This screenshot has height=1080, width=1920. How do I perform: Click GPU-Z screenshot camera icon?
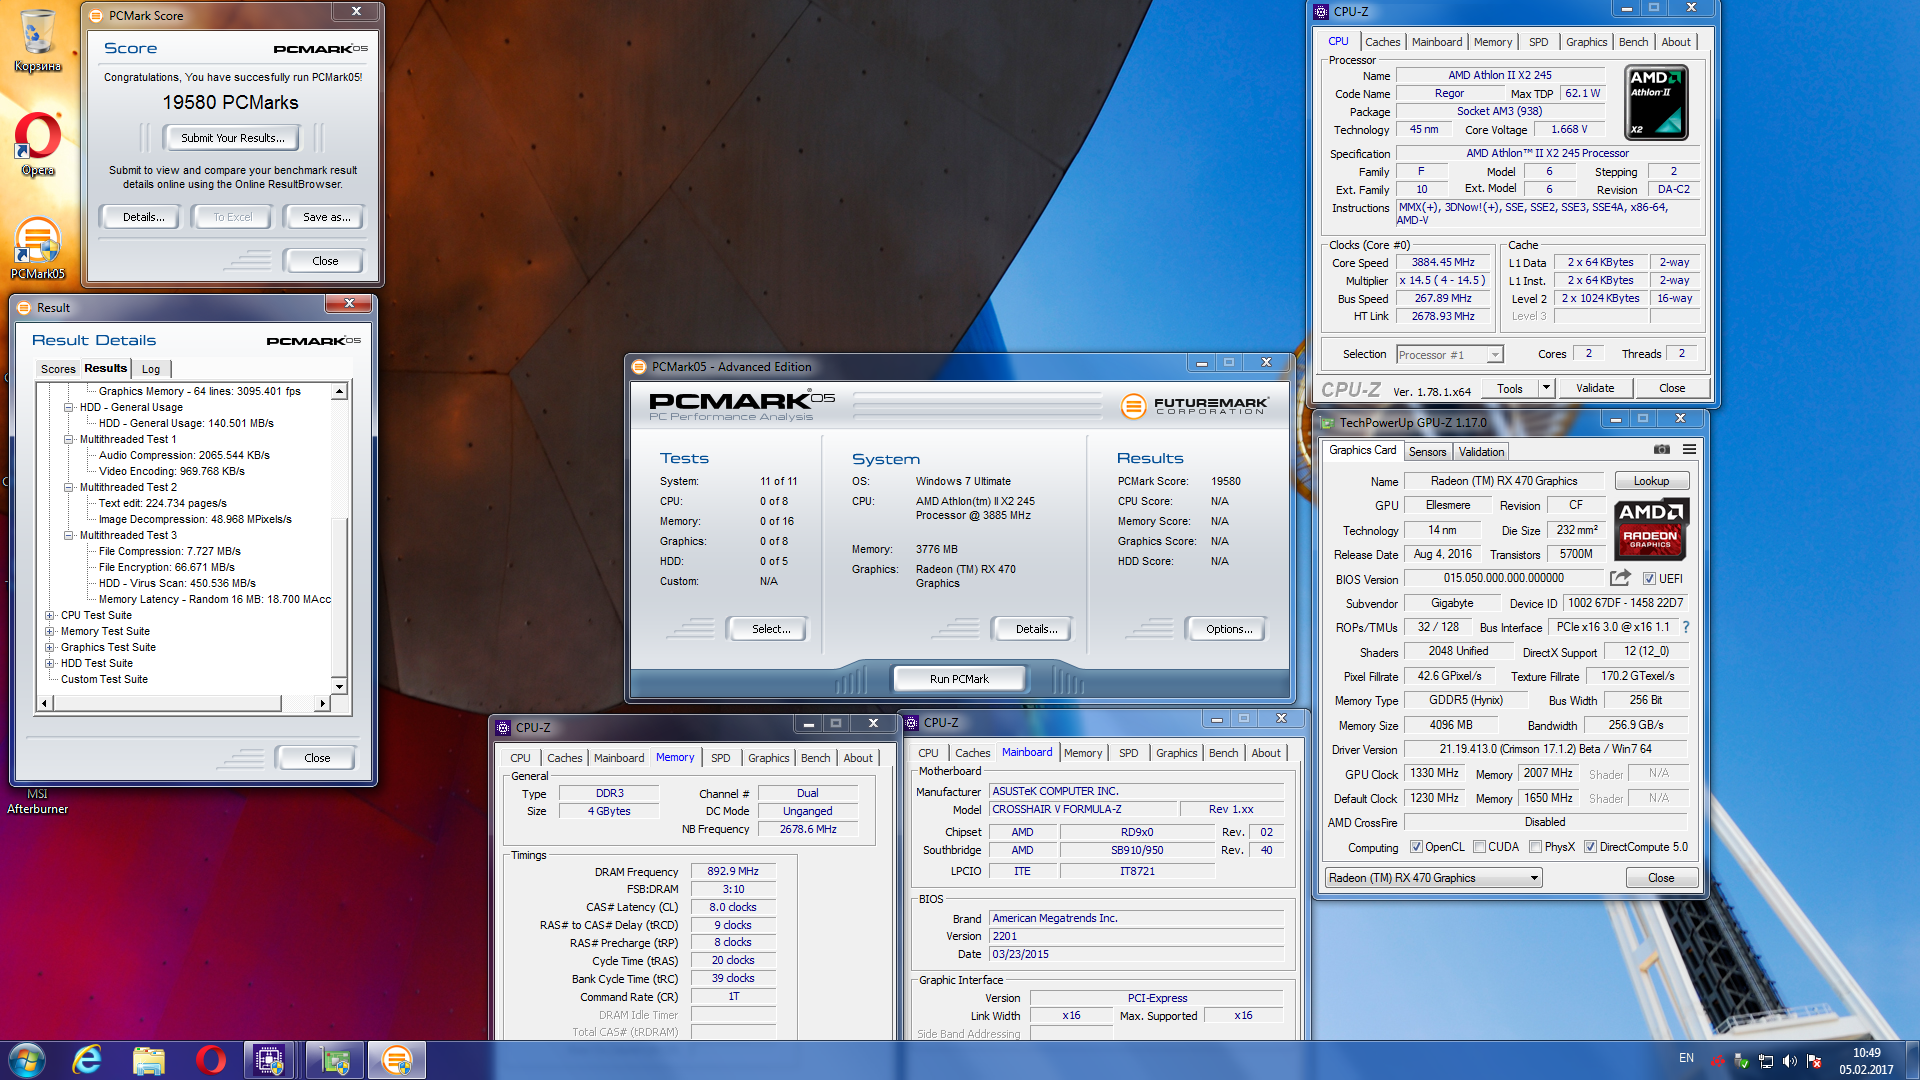pyautogui.click(x=1662, y=450)
